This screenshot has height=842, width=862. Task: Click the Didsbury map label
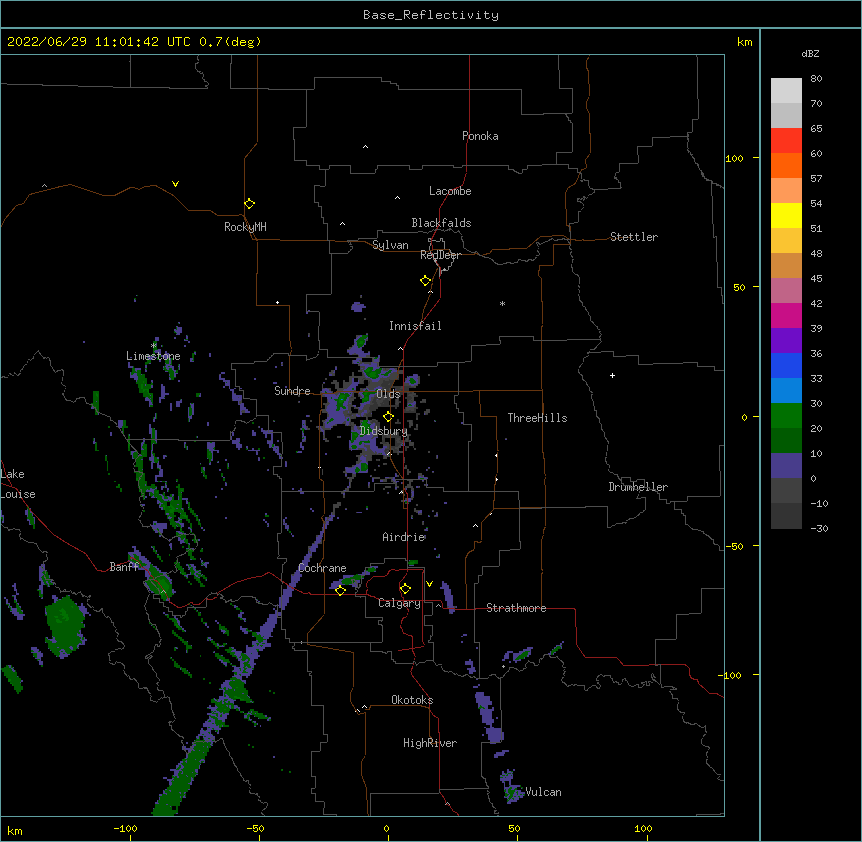point(384,431)
